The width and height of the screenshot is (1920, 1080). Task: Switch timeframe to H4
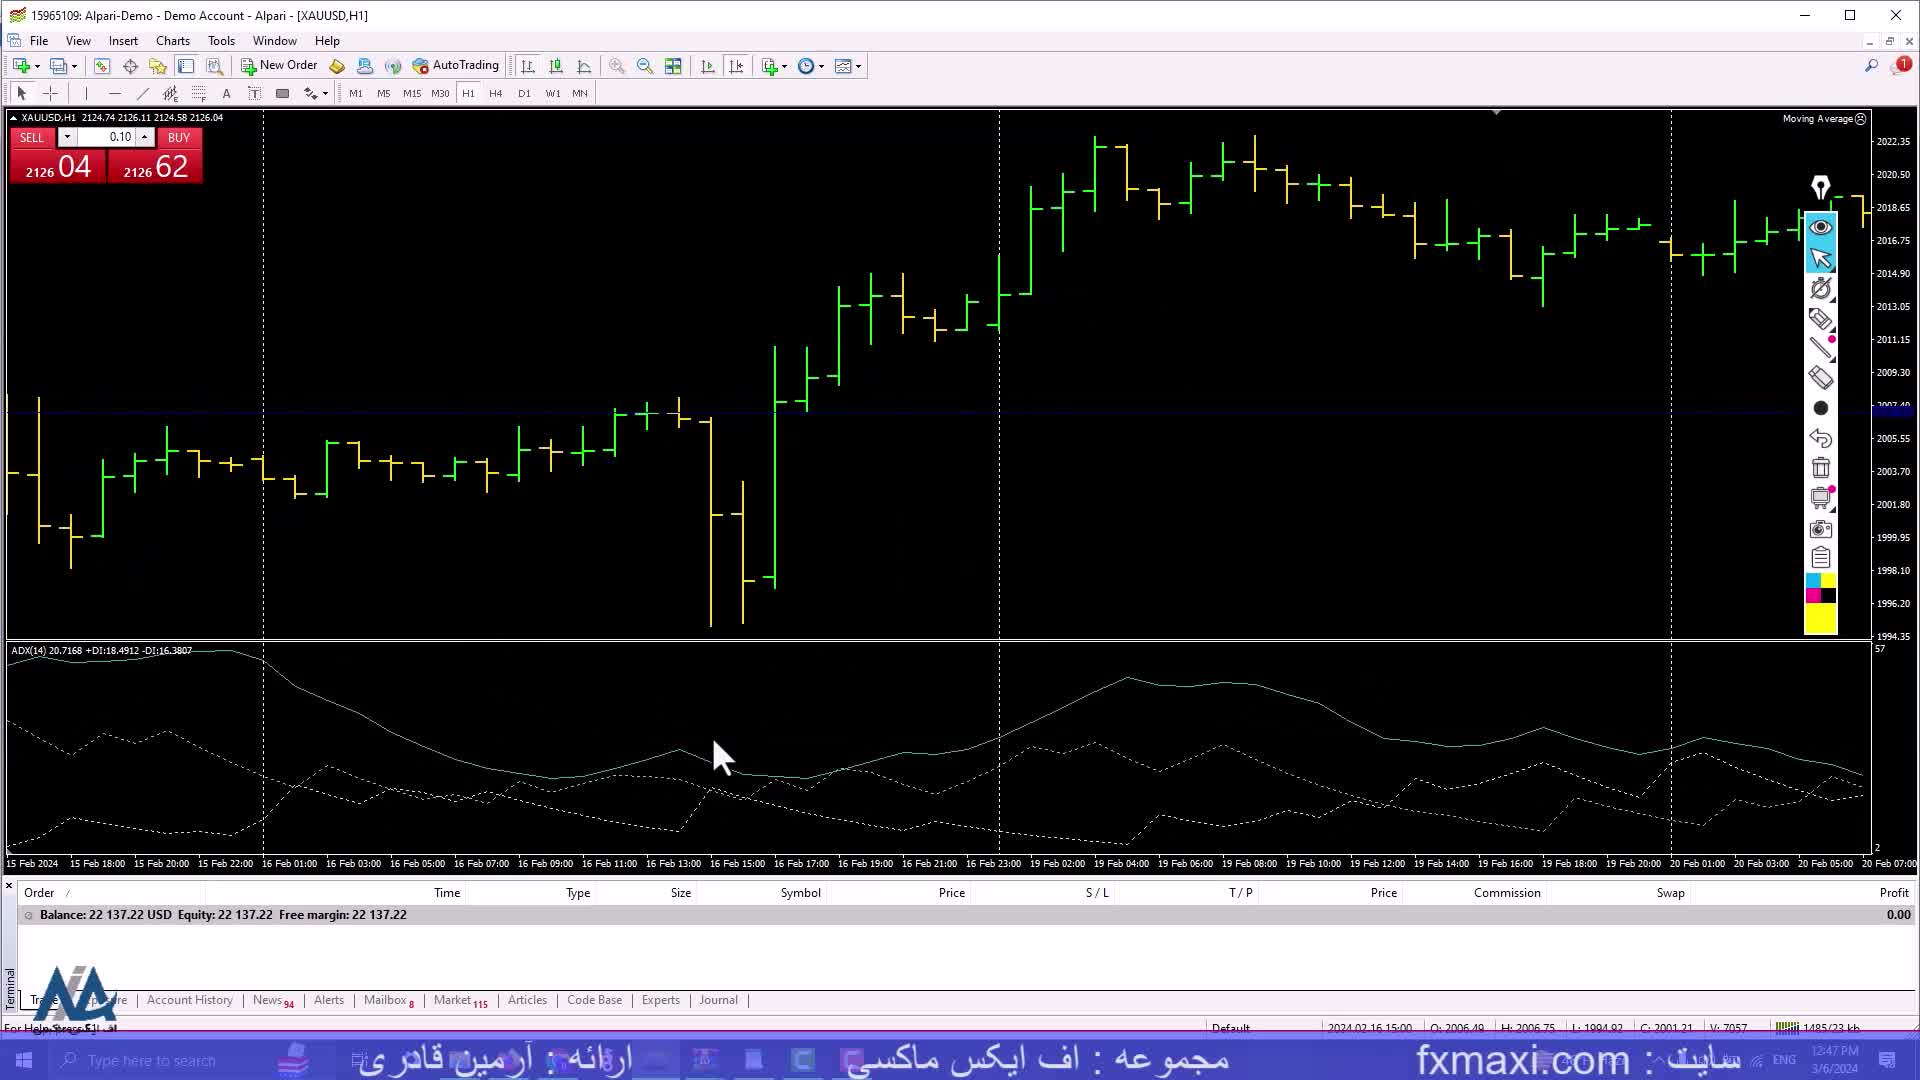coord(495,93)
